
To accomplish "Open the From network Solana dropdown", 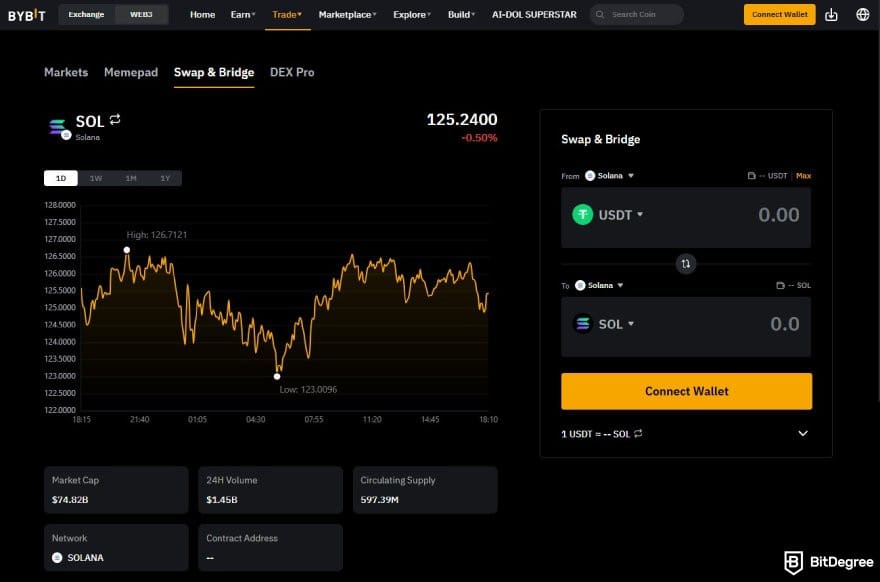I will click(610, 176).
